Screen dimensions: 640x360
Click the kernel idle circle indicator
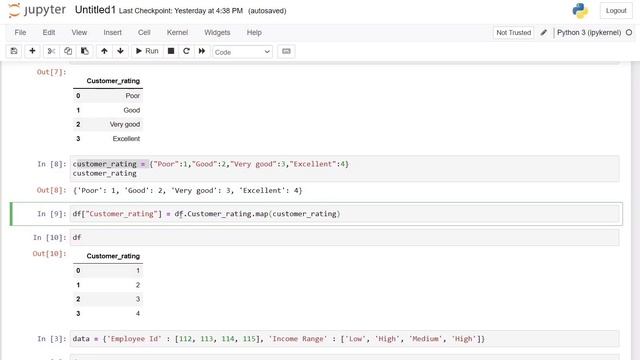point(629,32)
